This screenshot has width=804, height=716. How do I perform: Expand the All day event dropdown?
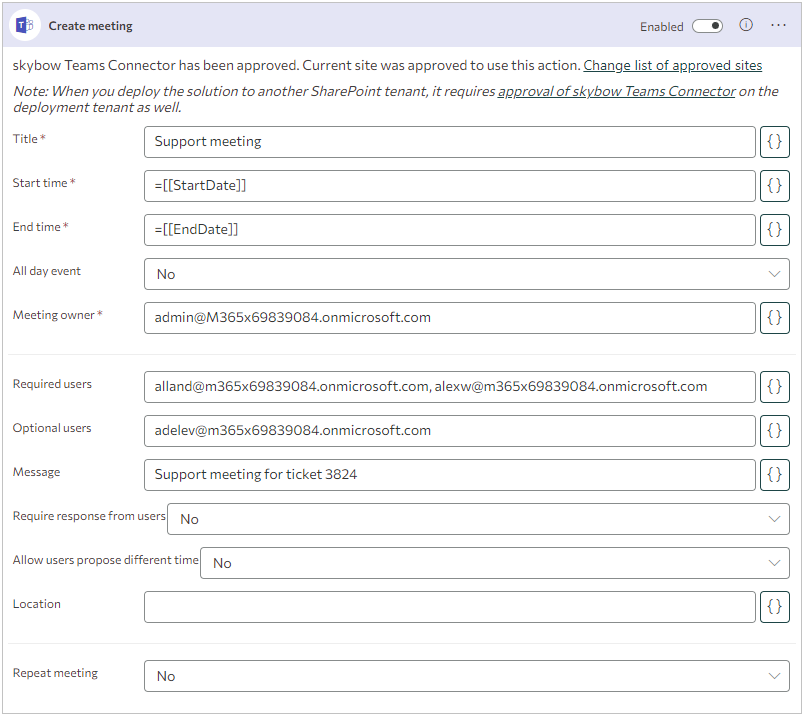467,274
